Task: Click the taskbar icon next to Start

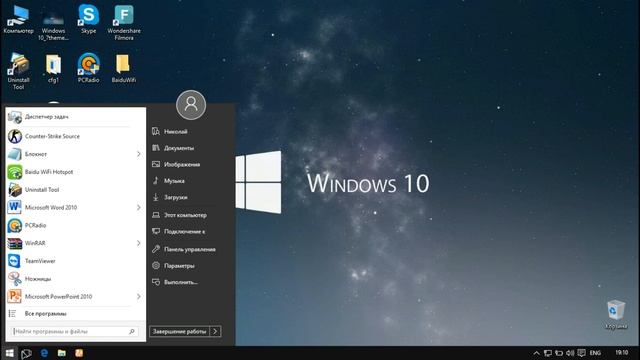Action: click(x=27, y=353)
